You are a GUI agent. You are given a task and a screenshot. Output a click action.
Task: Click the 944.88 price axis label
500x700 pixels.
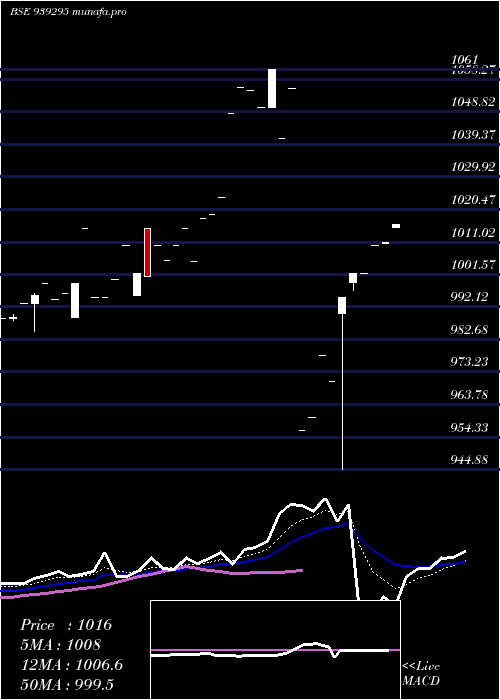coord(469,460)
